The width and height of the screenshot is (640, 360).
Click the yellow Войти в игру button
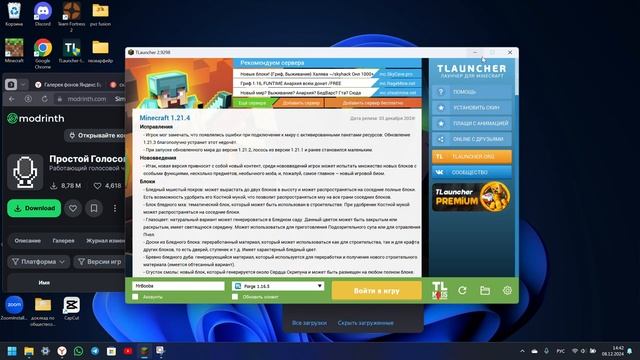click(376, 291)
